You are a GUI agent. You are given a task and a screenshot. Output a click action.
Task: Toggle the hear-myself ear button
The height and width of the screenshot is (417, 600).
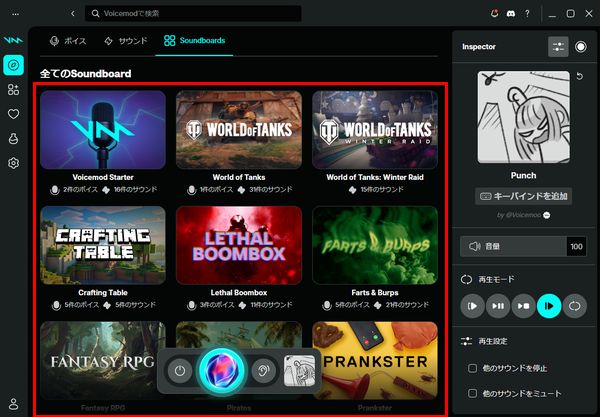tap(264, 370)
